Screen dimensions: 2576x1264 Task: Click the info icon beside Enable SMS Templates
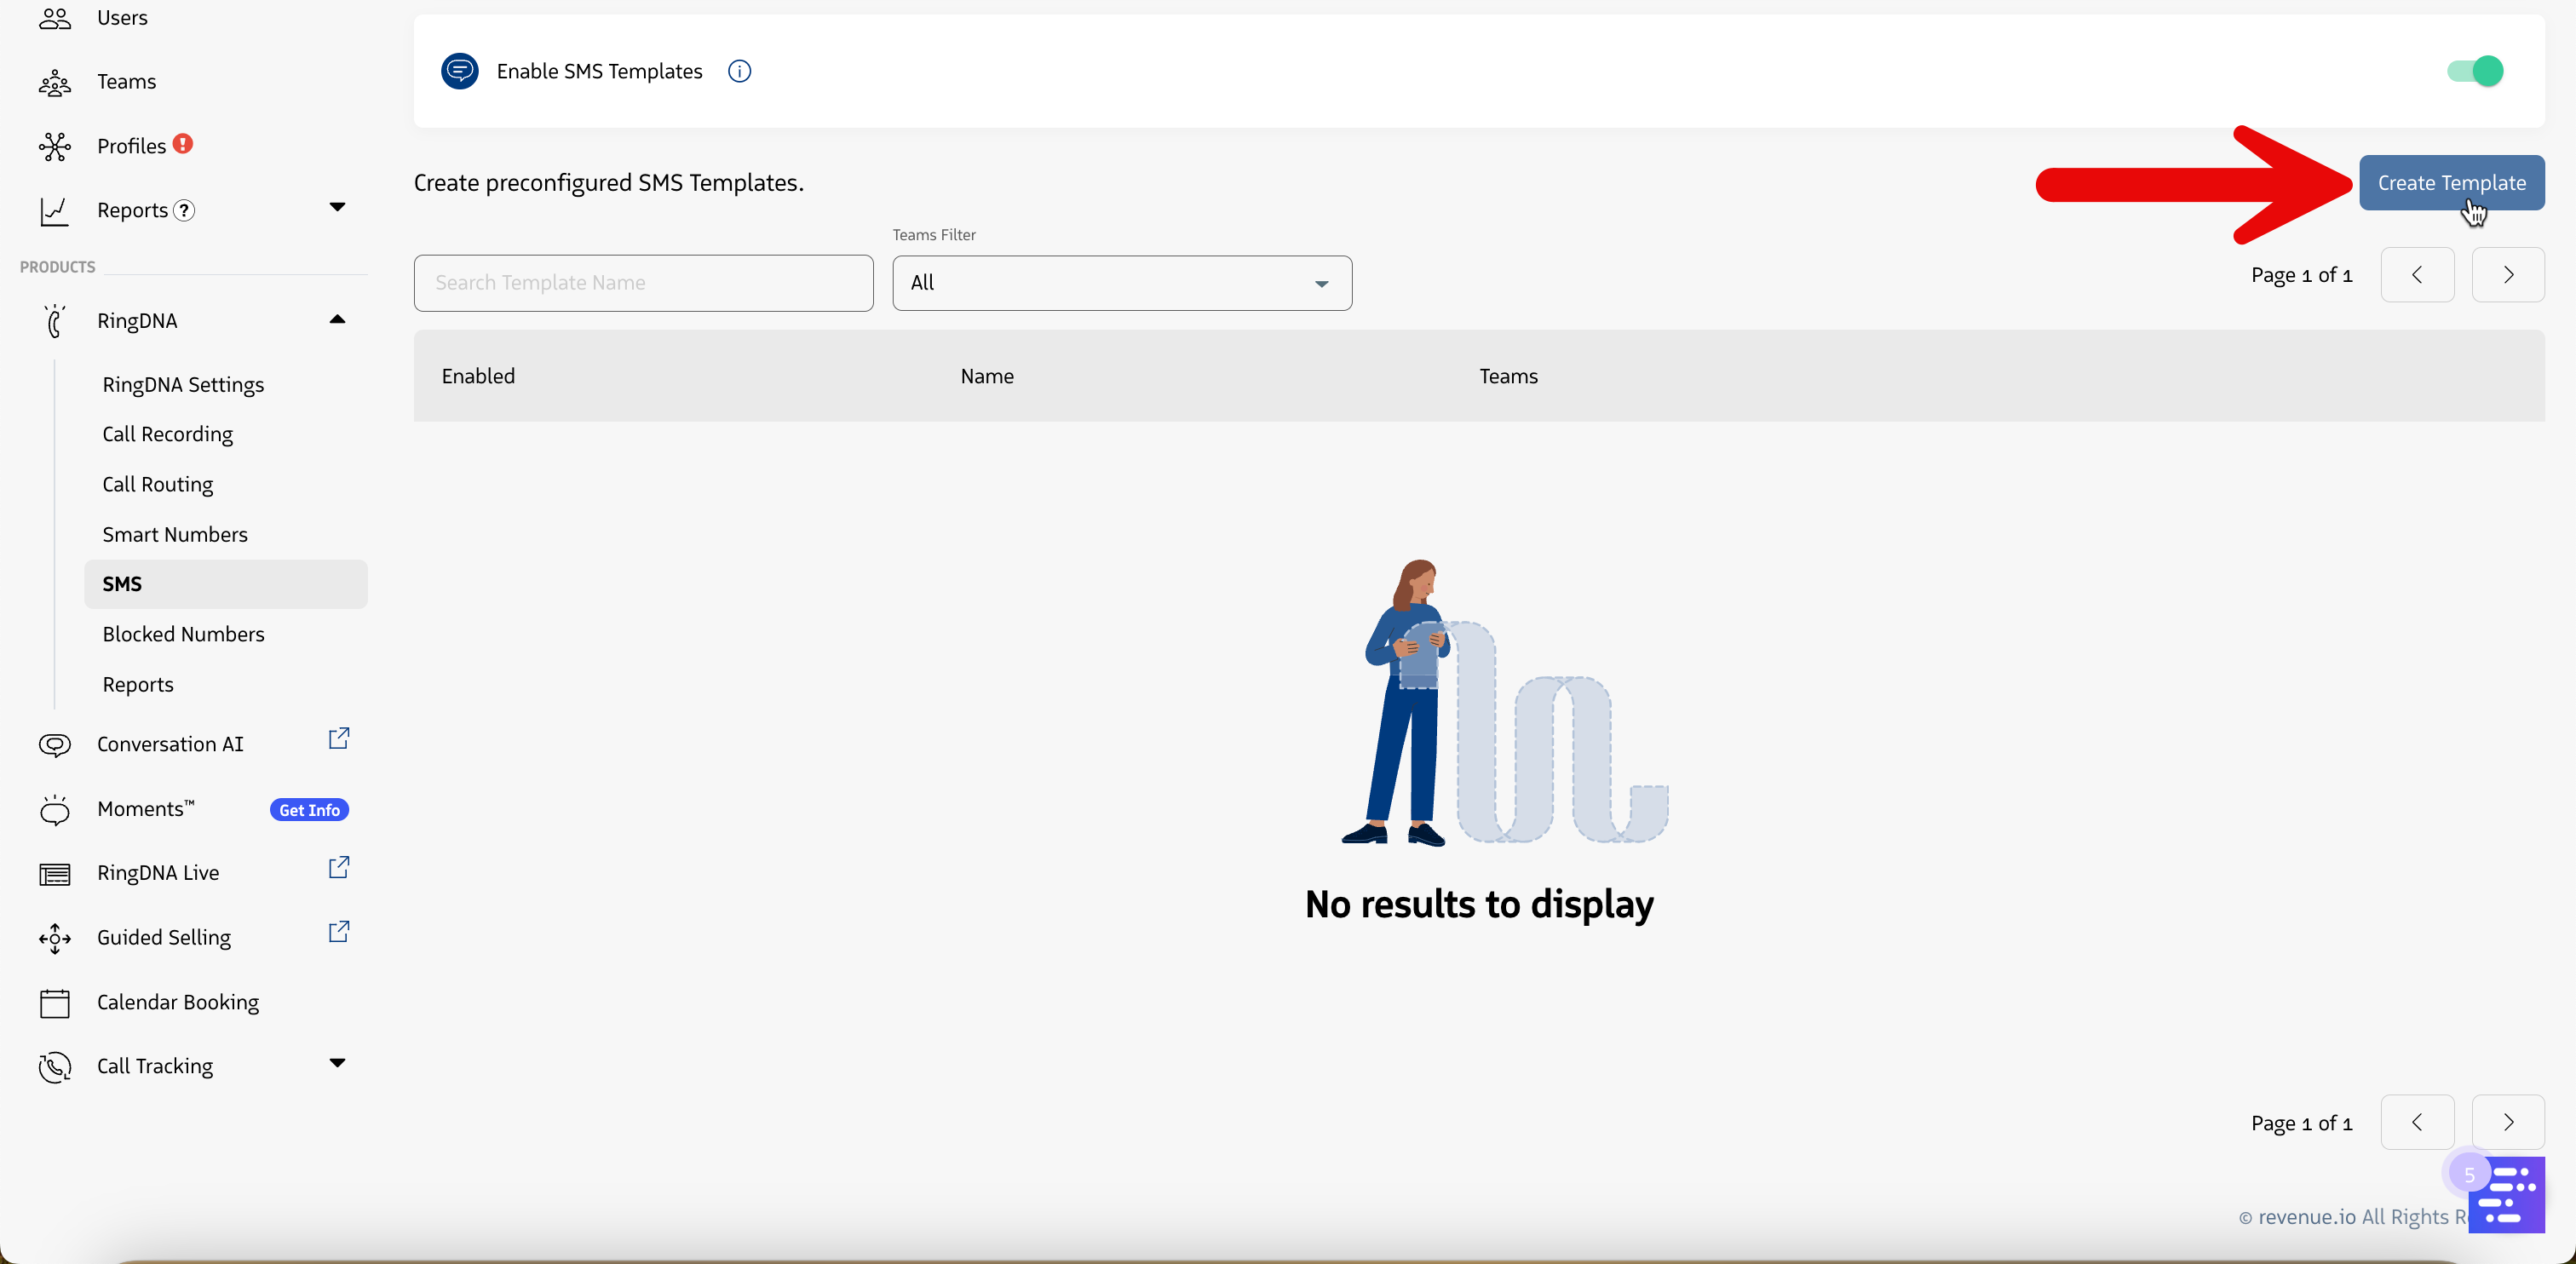(x=739, y=71)
